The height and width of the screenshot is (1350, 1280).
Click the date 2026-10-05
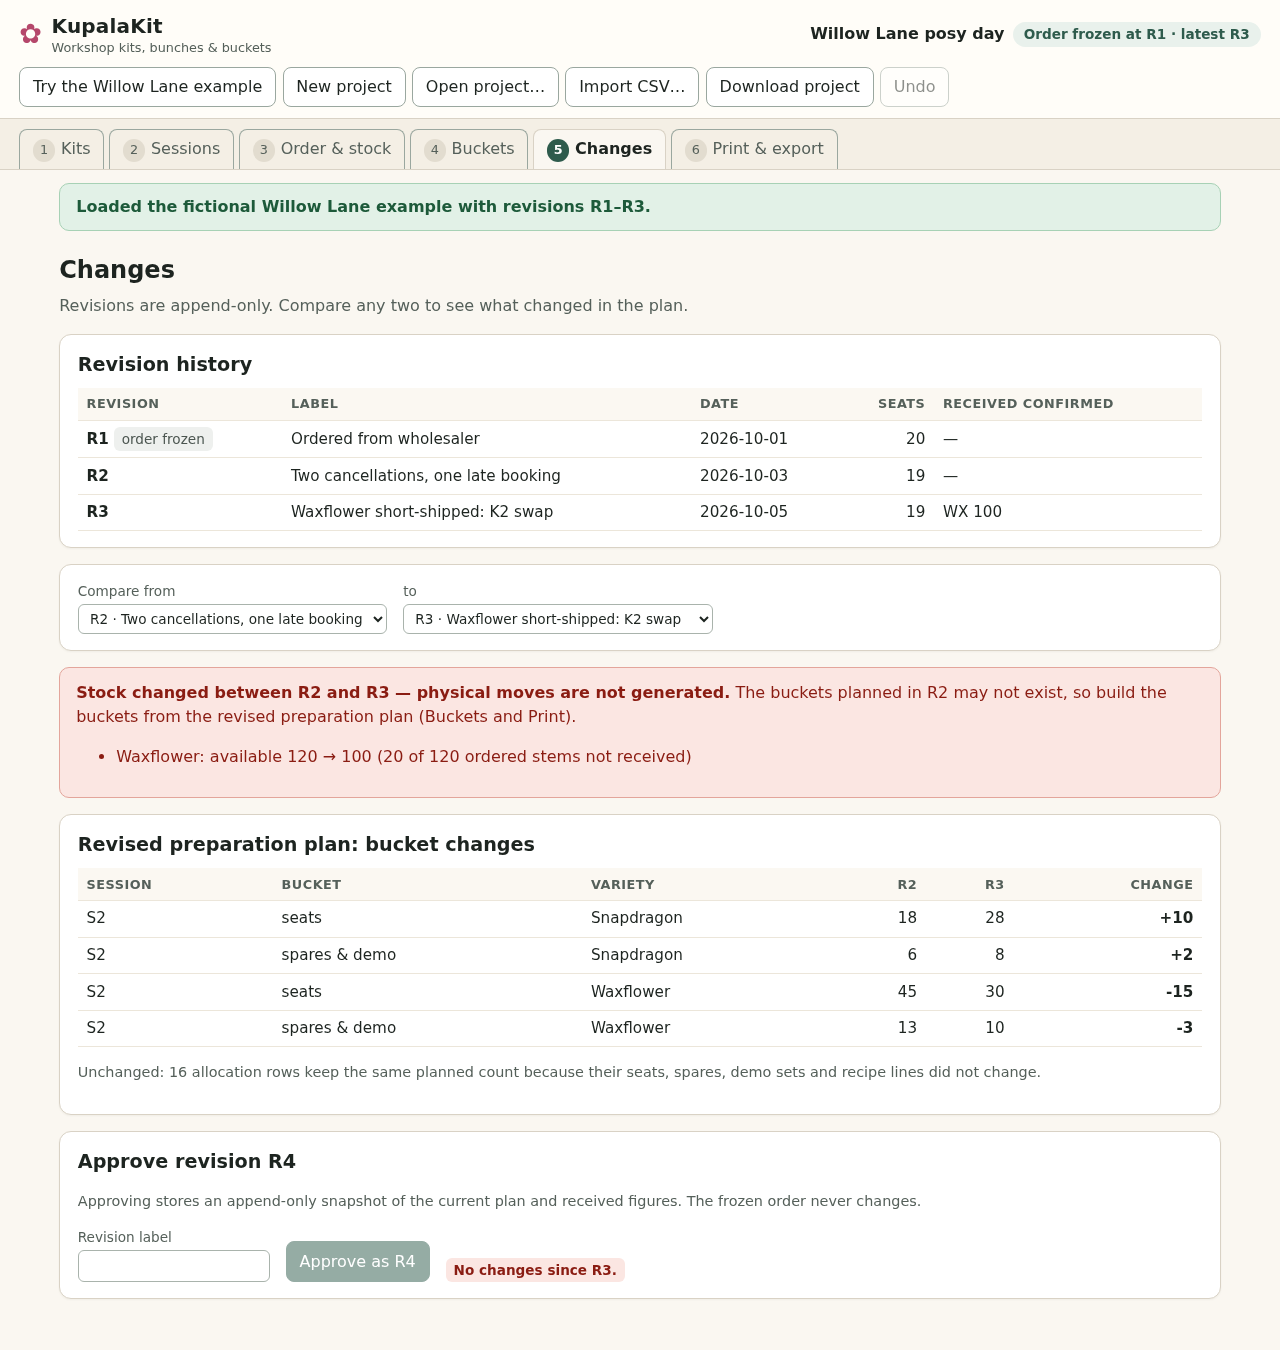(744, 512)
